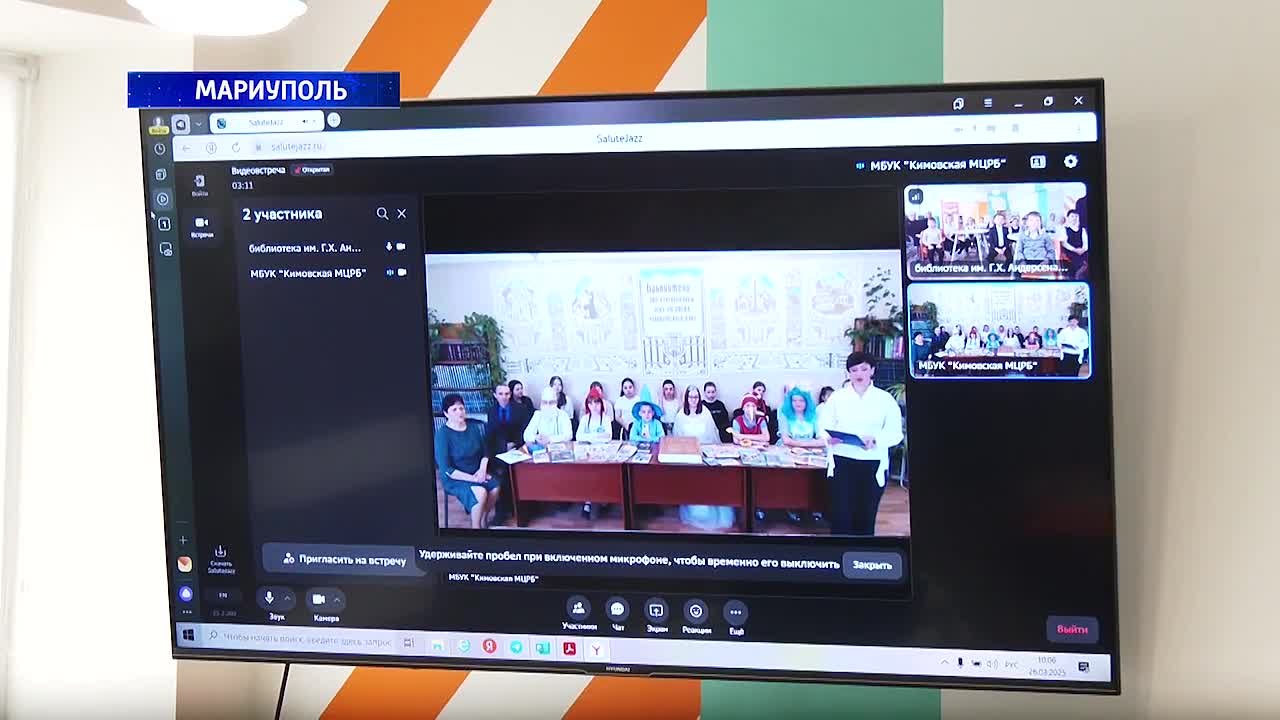Leave the meeting with Выйти button
This screenshot has width=1280, height=720.
pyautogui.click(x=1072, y=629)
